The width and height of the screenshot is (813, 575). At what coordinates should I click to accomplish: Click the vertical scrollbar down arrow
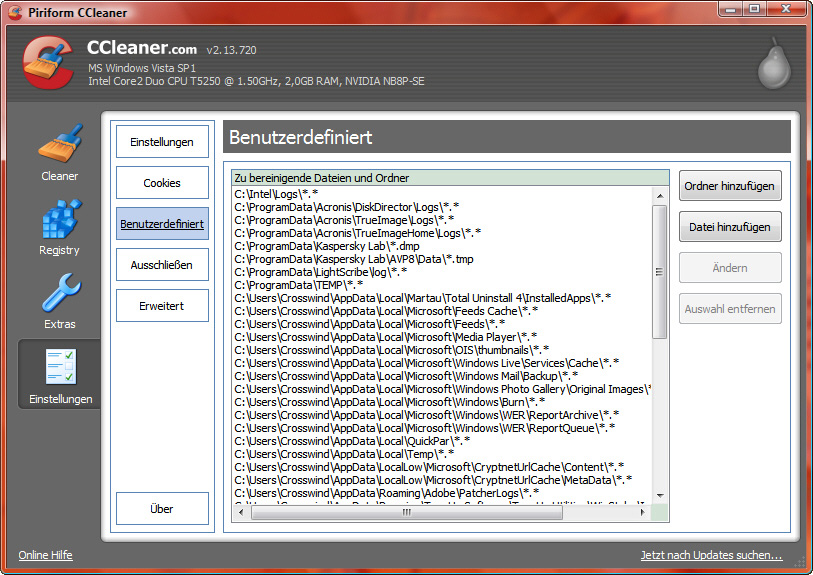(x=659, y=496)
